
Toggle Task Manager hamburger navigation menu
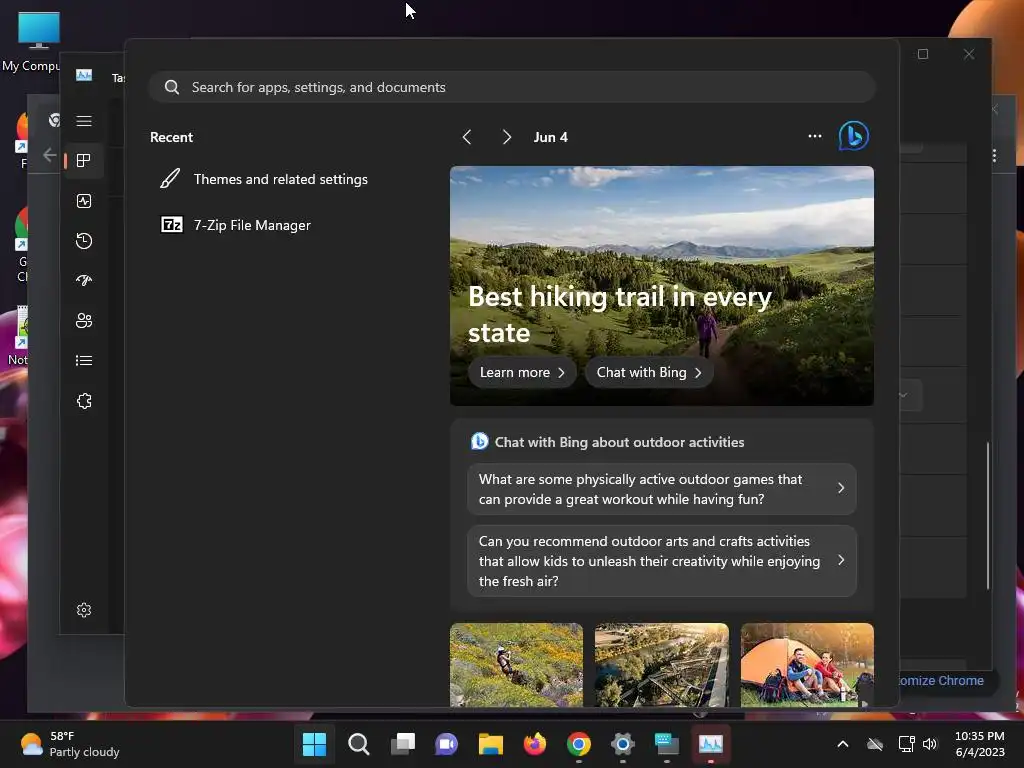tap(84, 121)
